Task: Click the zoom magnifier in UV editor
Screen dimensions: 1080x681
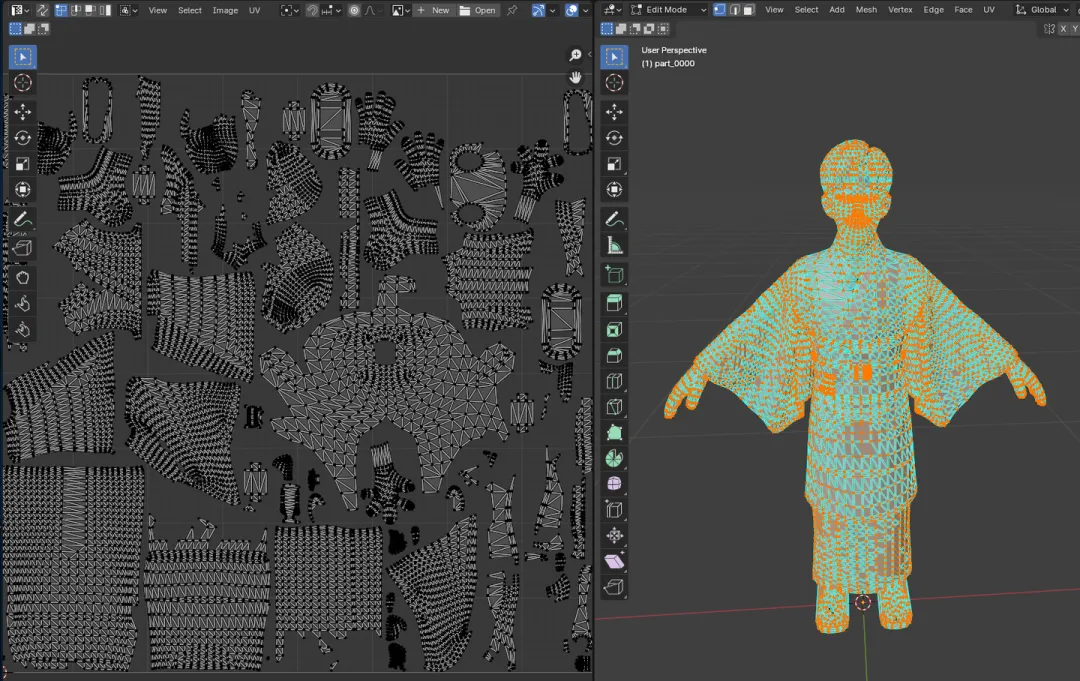Action: [575, 55]
